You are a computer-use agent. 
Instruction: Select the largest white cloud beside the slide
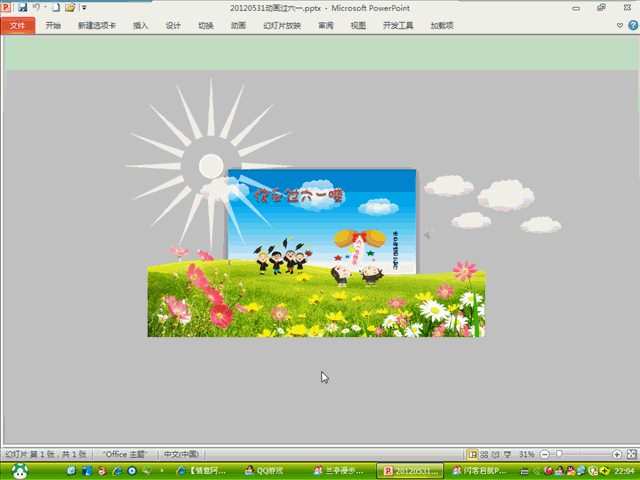click(x=506, y=195)
